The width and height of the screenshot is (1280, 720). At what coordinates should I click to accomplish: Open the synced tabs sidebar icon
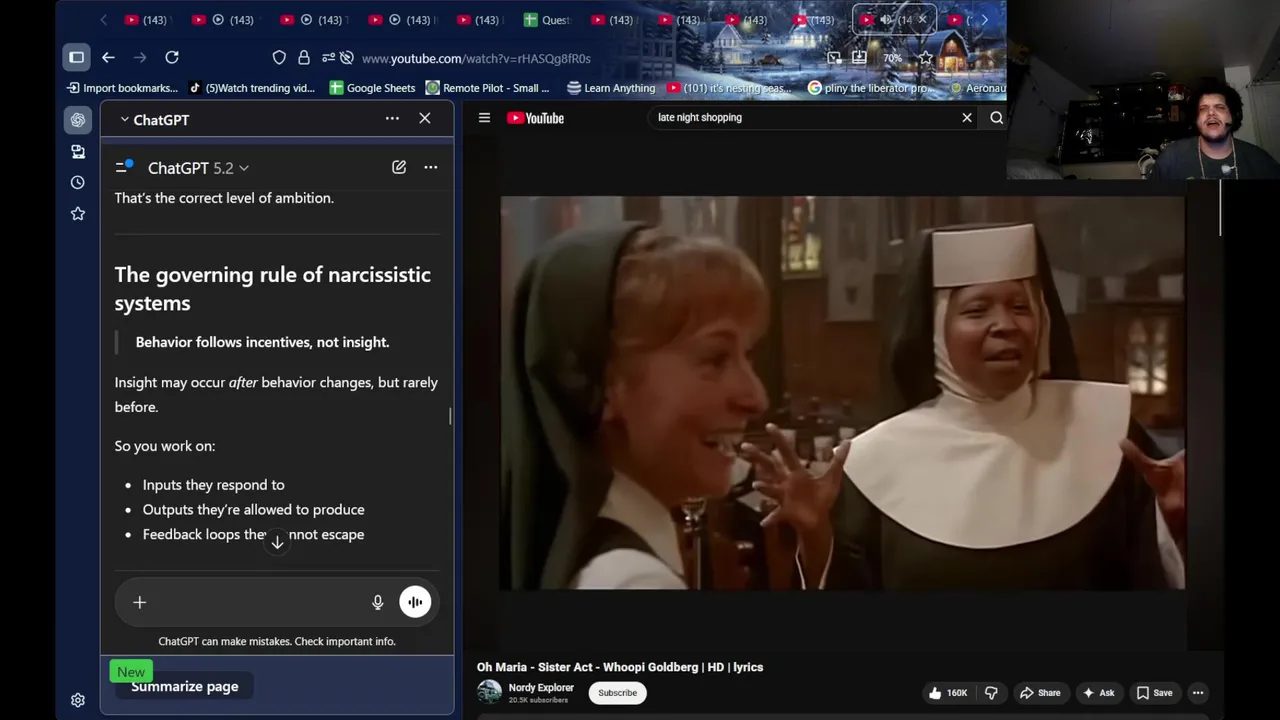click(x=78, y=151)
